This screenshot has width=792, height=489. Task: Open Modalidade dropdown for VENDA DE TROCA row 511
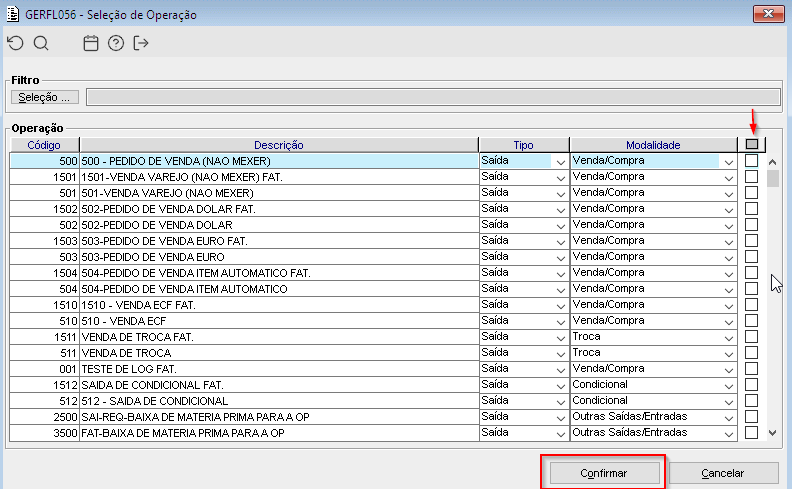point(728,354)
